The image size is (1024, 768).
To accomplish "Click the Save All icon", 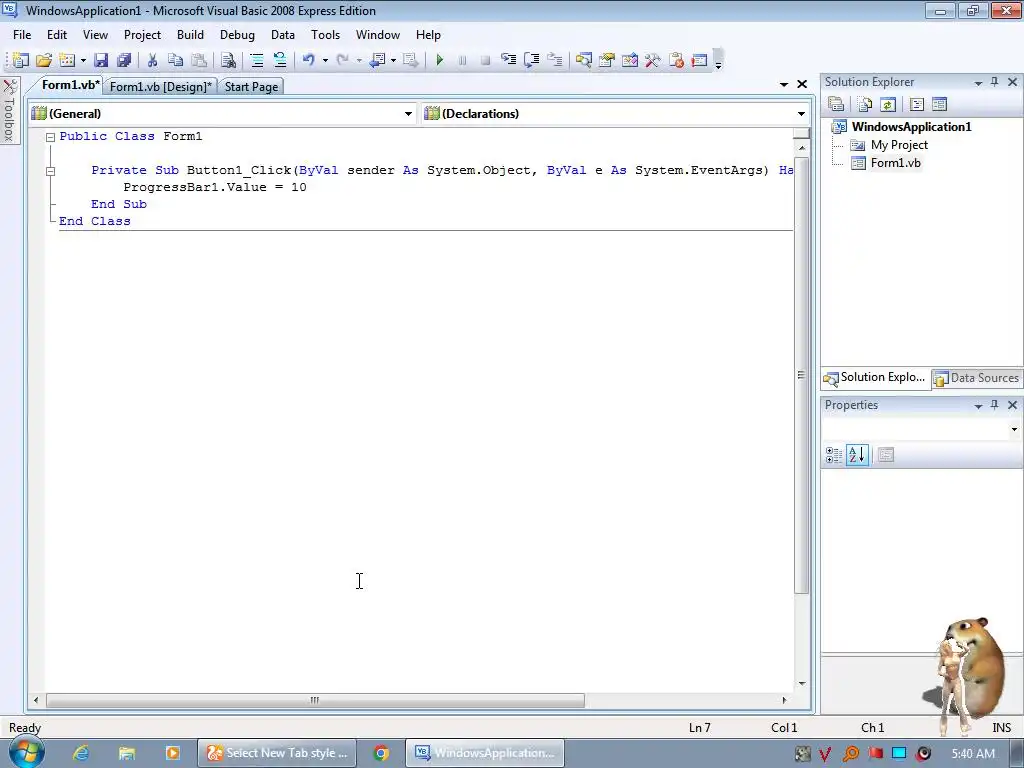I will point(123,60).
